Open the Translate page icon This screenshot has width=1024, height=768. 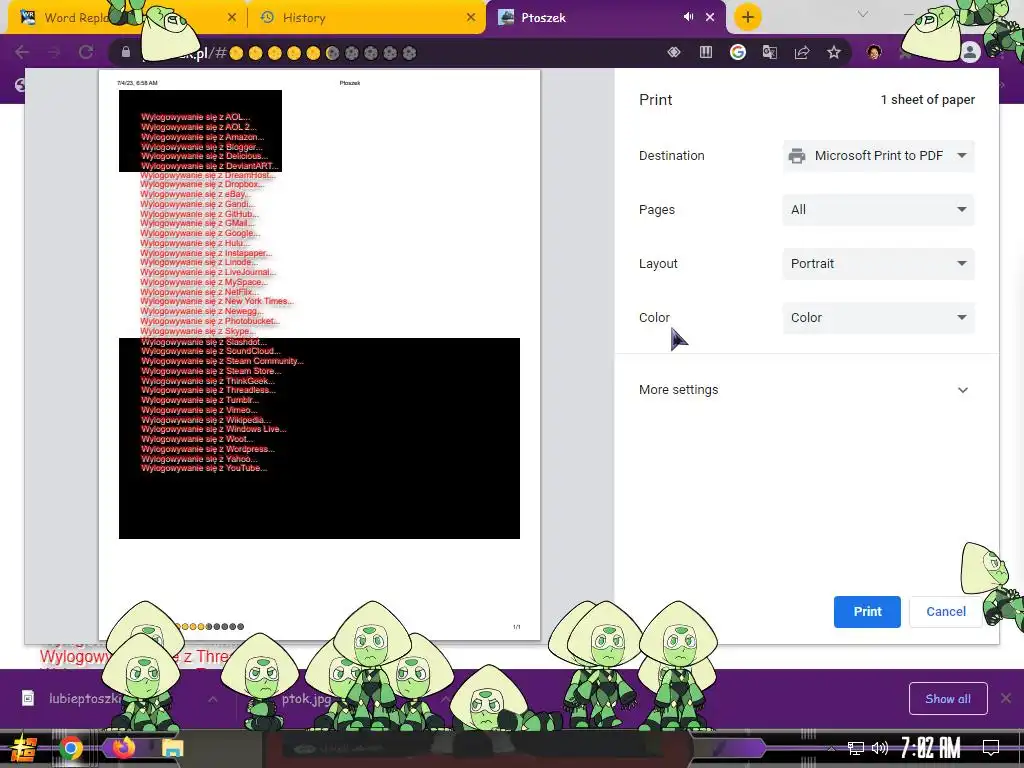click(x=770, y=52)
